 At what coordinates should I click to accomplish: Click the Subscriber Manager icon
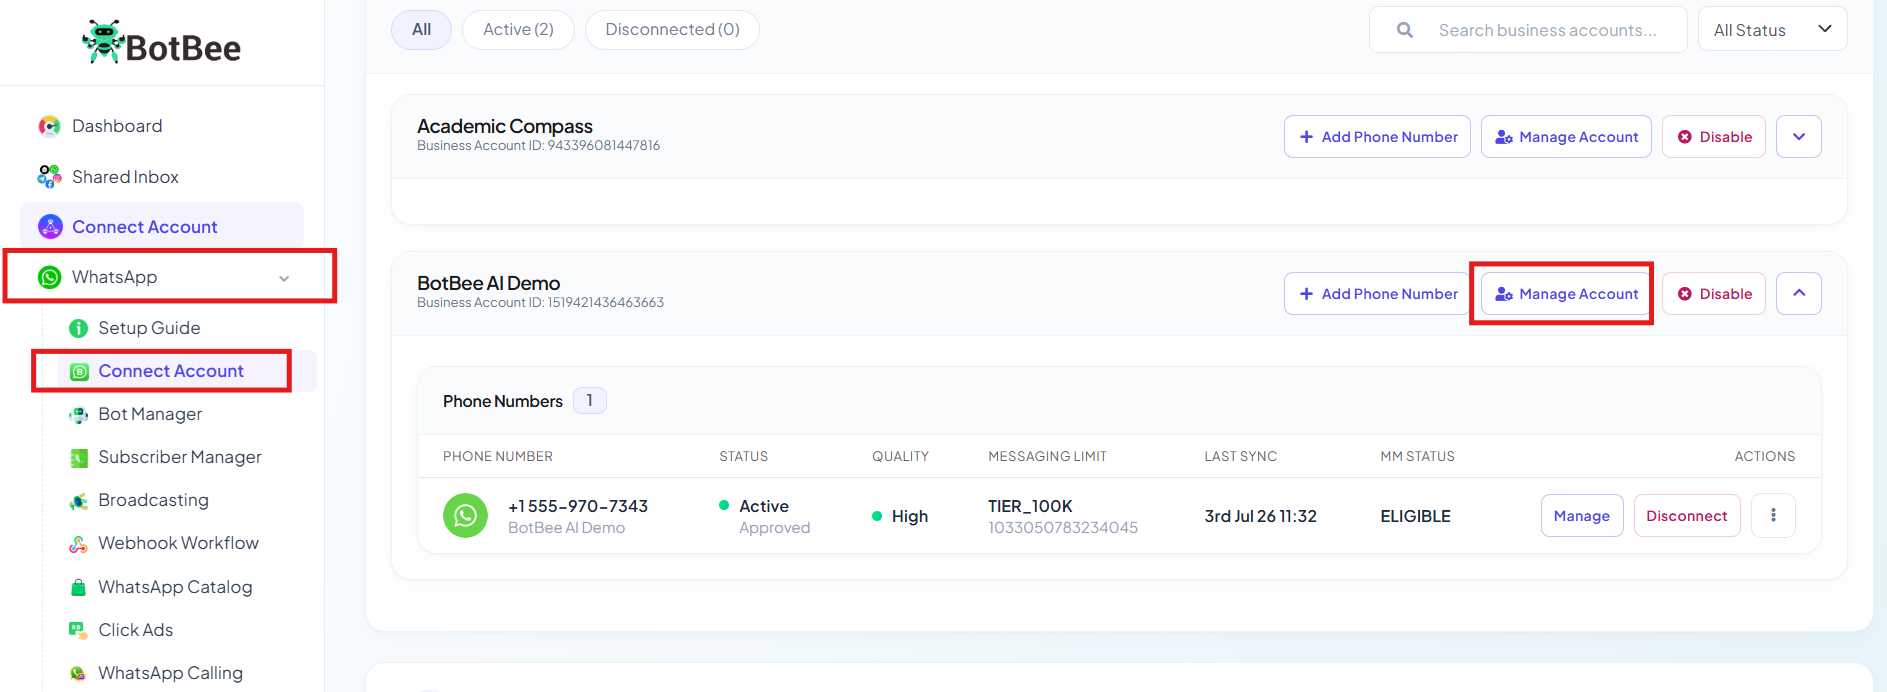79,458
